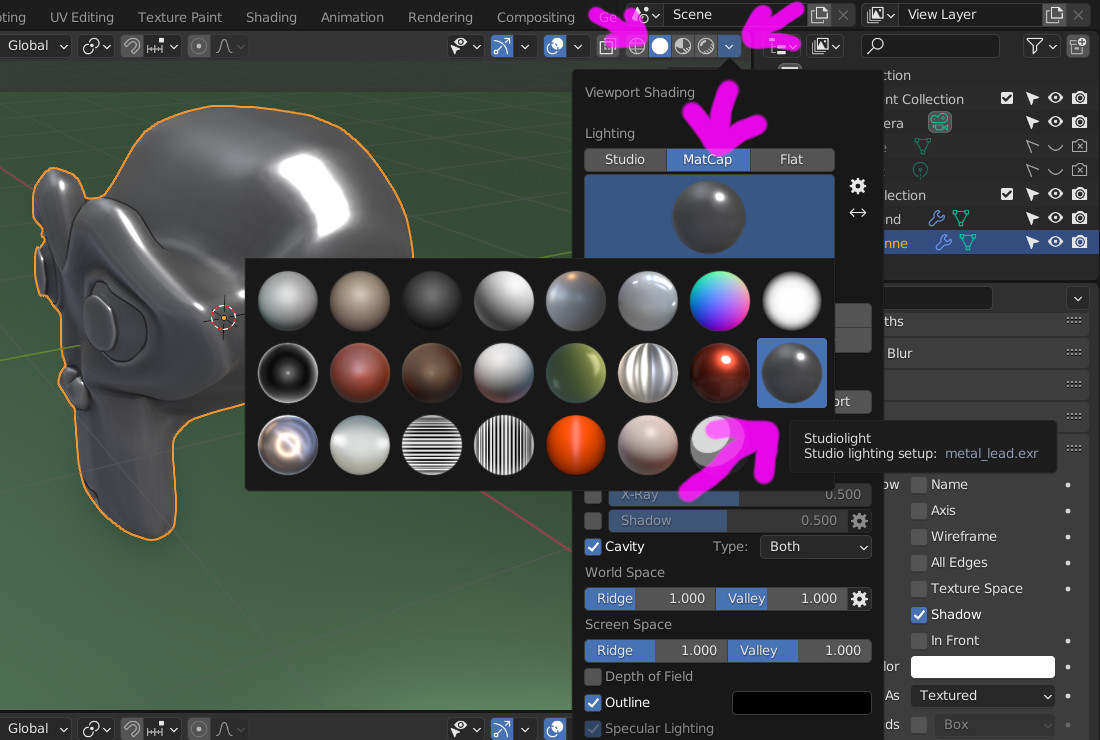Viewport: 1100px width, 740px height.
Task: Switch lighting to Studio
Action: pos(624,159)
